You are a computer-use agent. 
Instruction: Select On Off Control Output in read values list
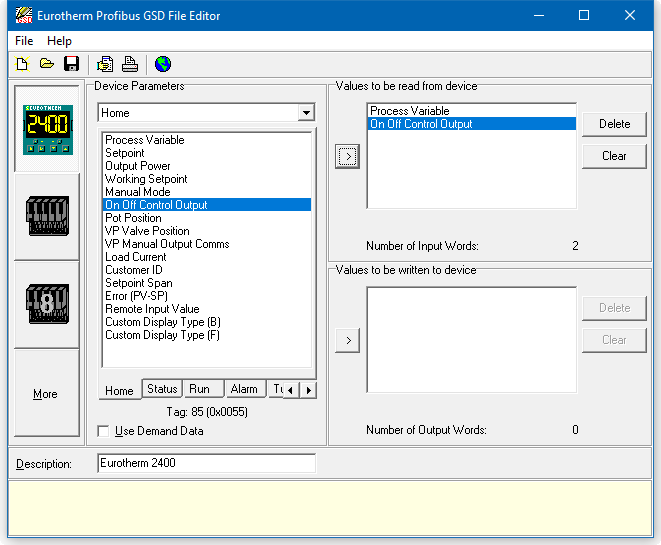pyautogui.click(x=471, y=124)
